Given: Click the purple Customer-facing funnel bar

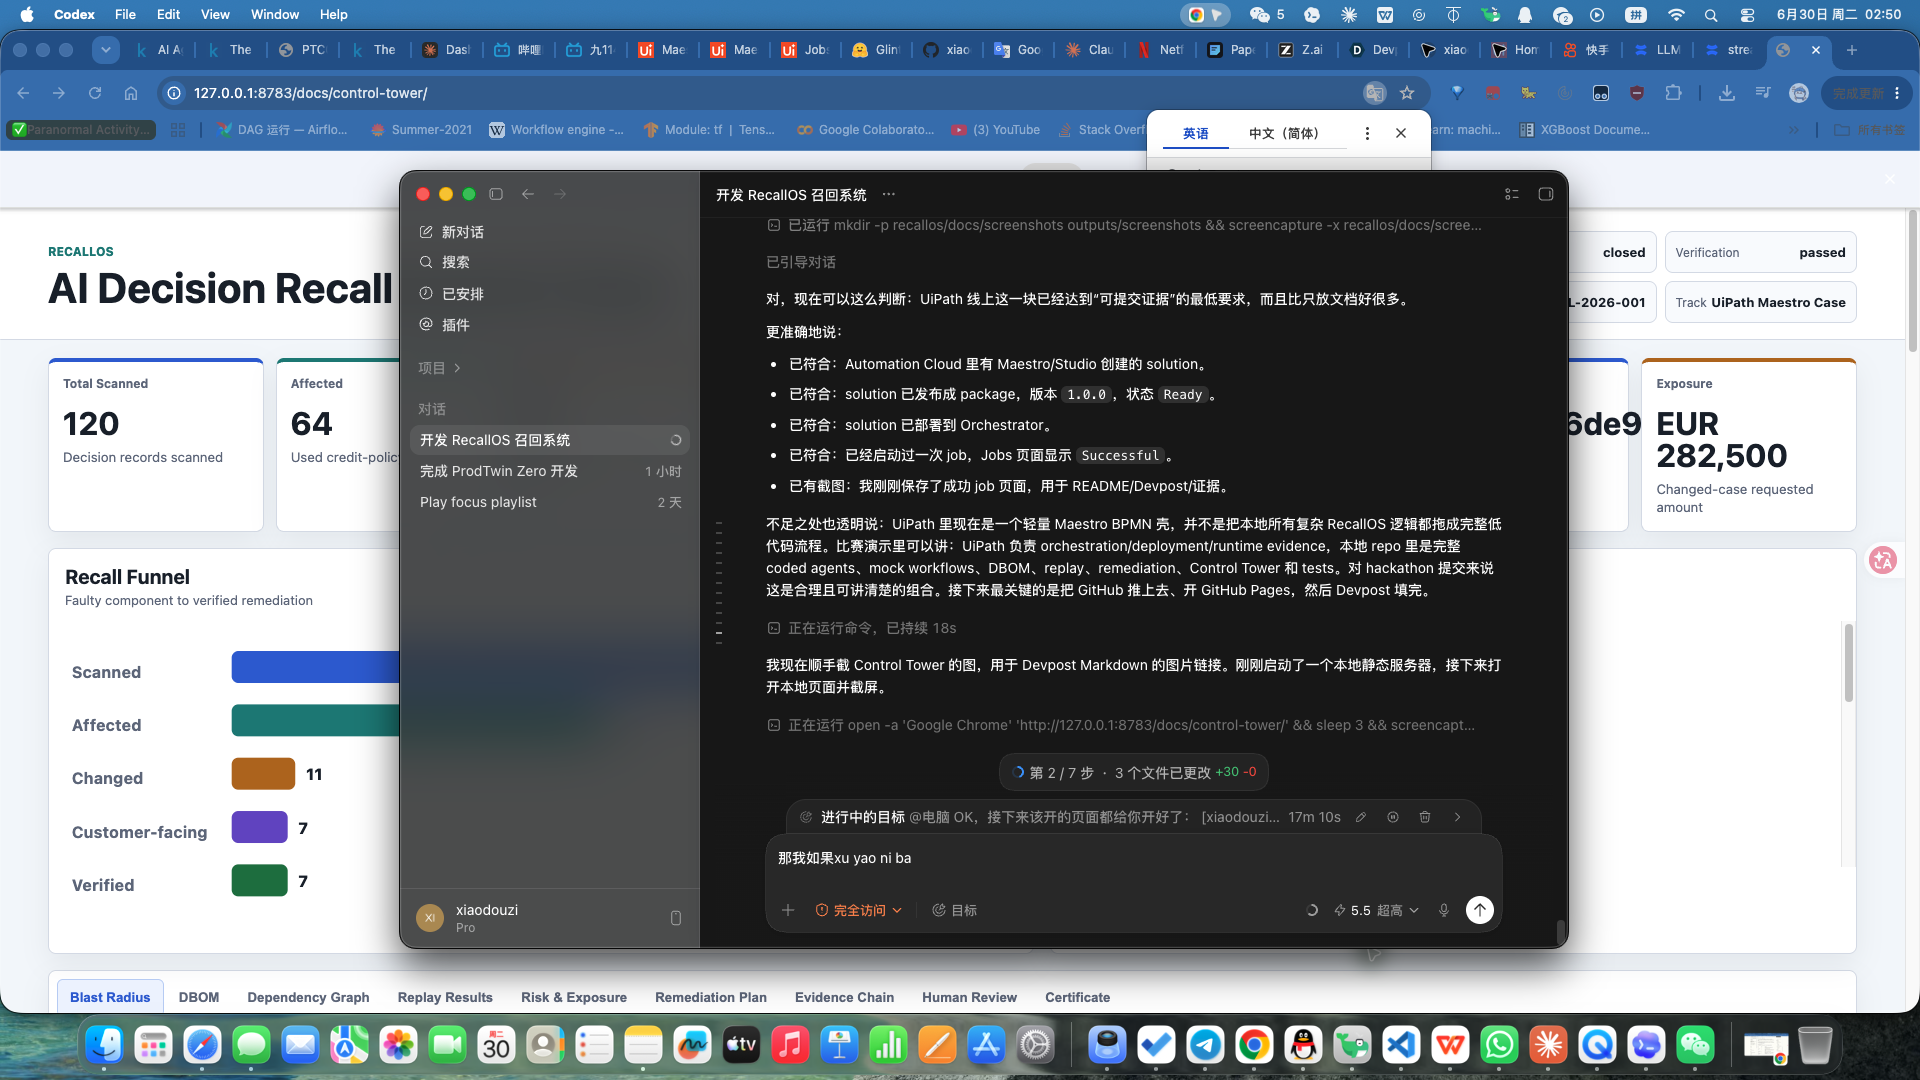Looking at the screenshot, I should [259, 827].
